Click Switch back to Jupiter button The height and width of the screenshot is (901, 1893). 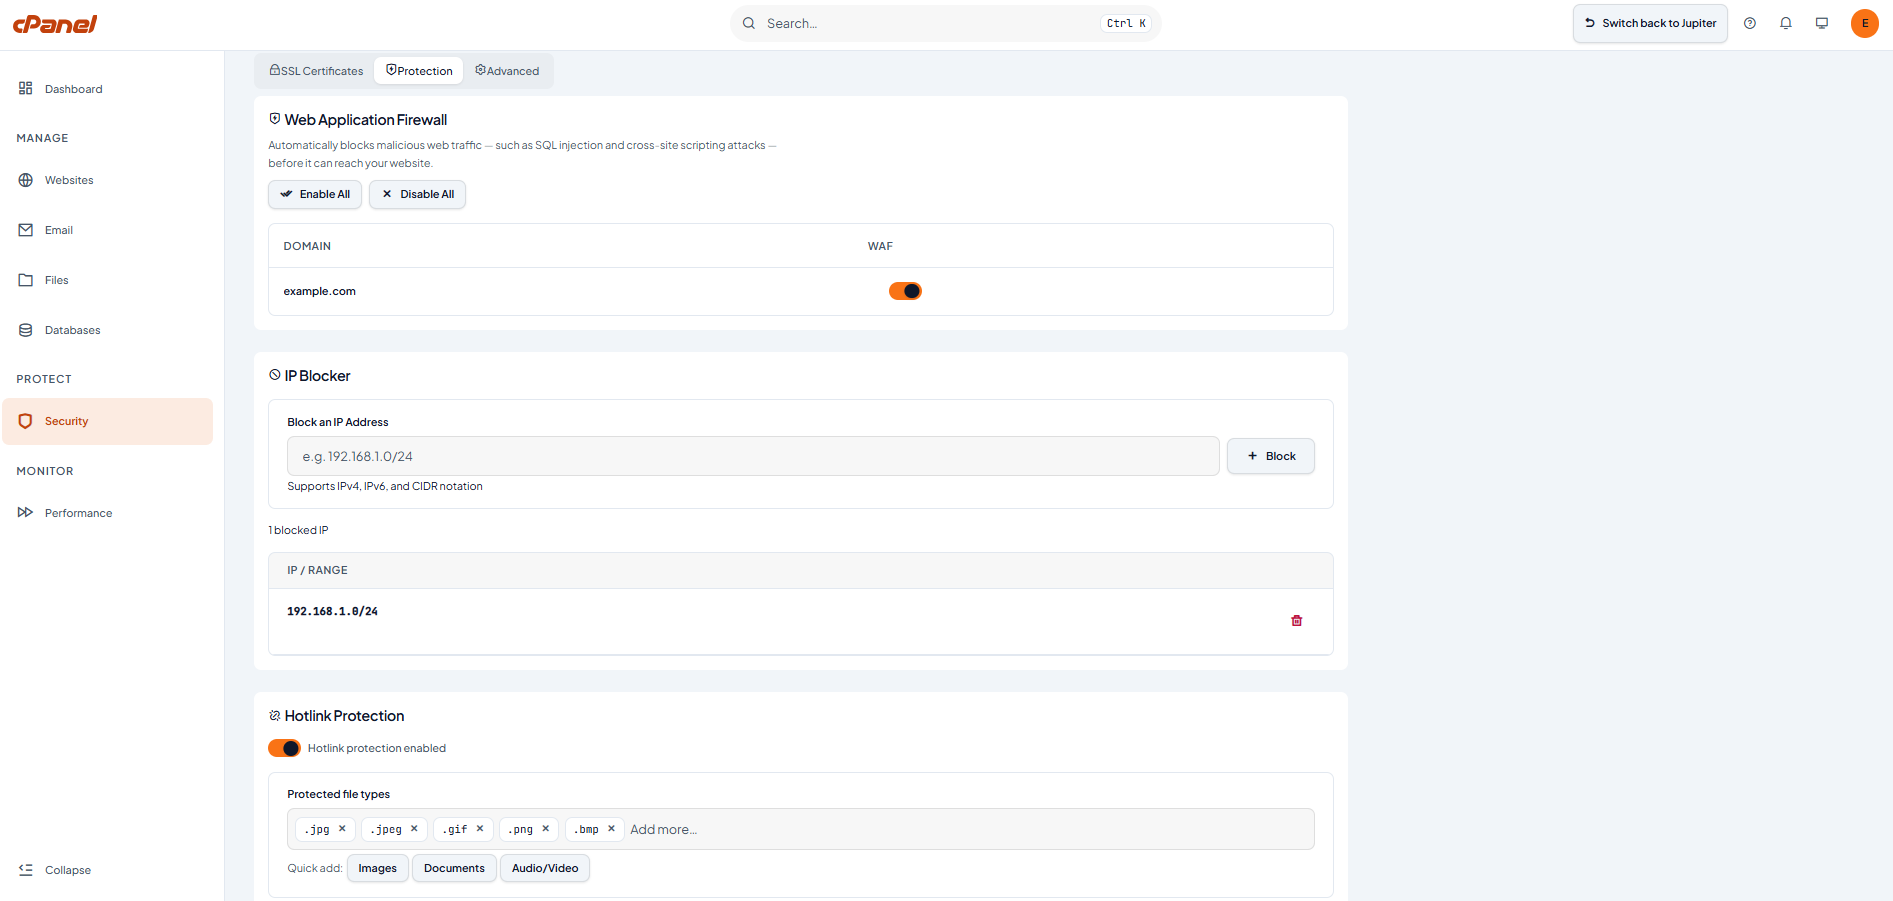click(1650, 23)
